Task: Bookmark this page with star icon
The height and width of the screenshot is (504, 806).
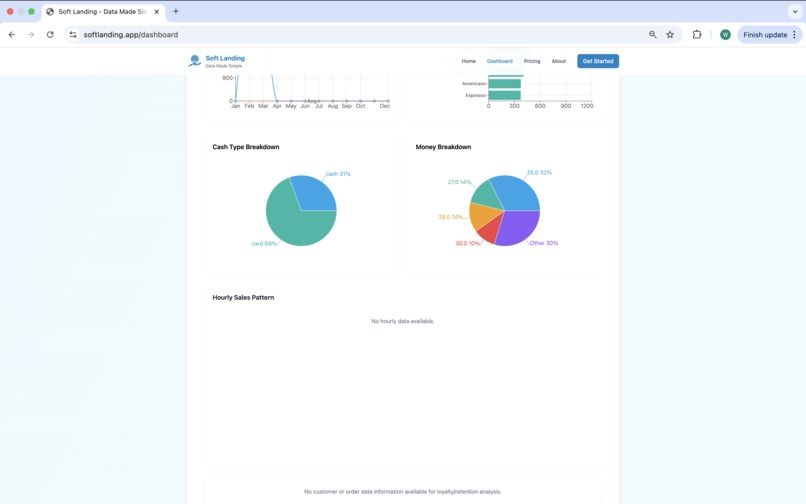Action: (670, 34)
